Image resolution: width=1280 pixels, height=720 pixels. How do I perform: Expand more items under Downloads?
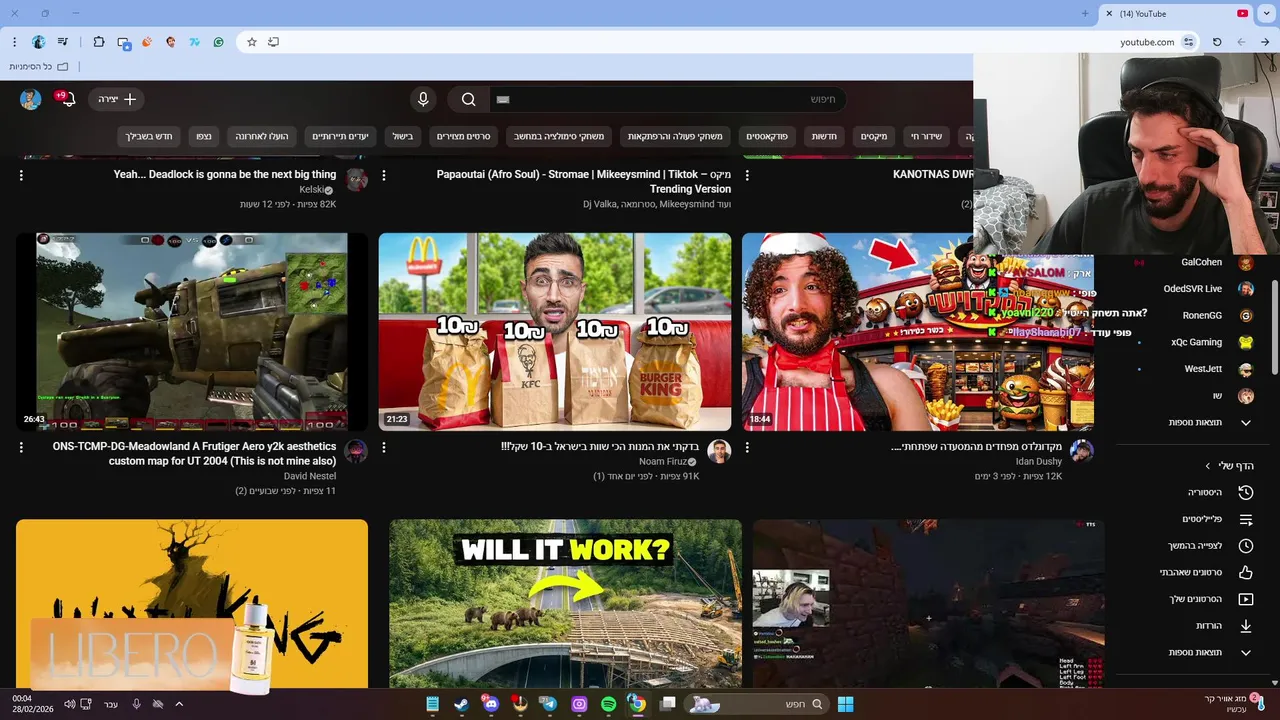1246,652
